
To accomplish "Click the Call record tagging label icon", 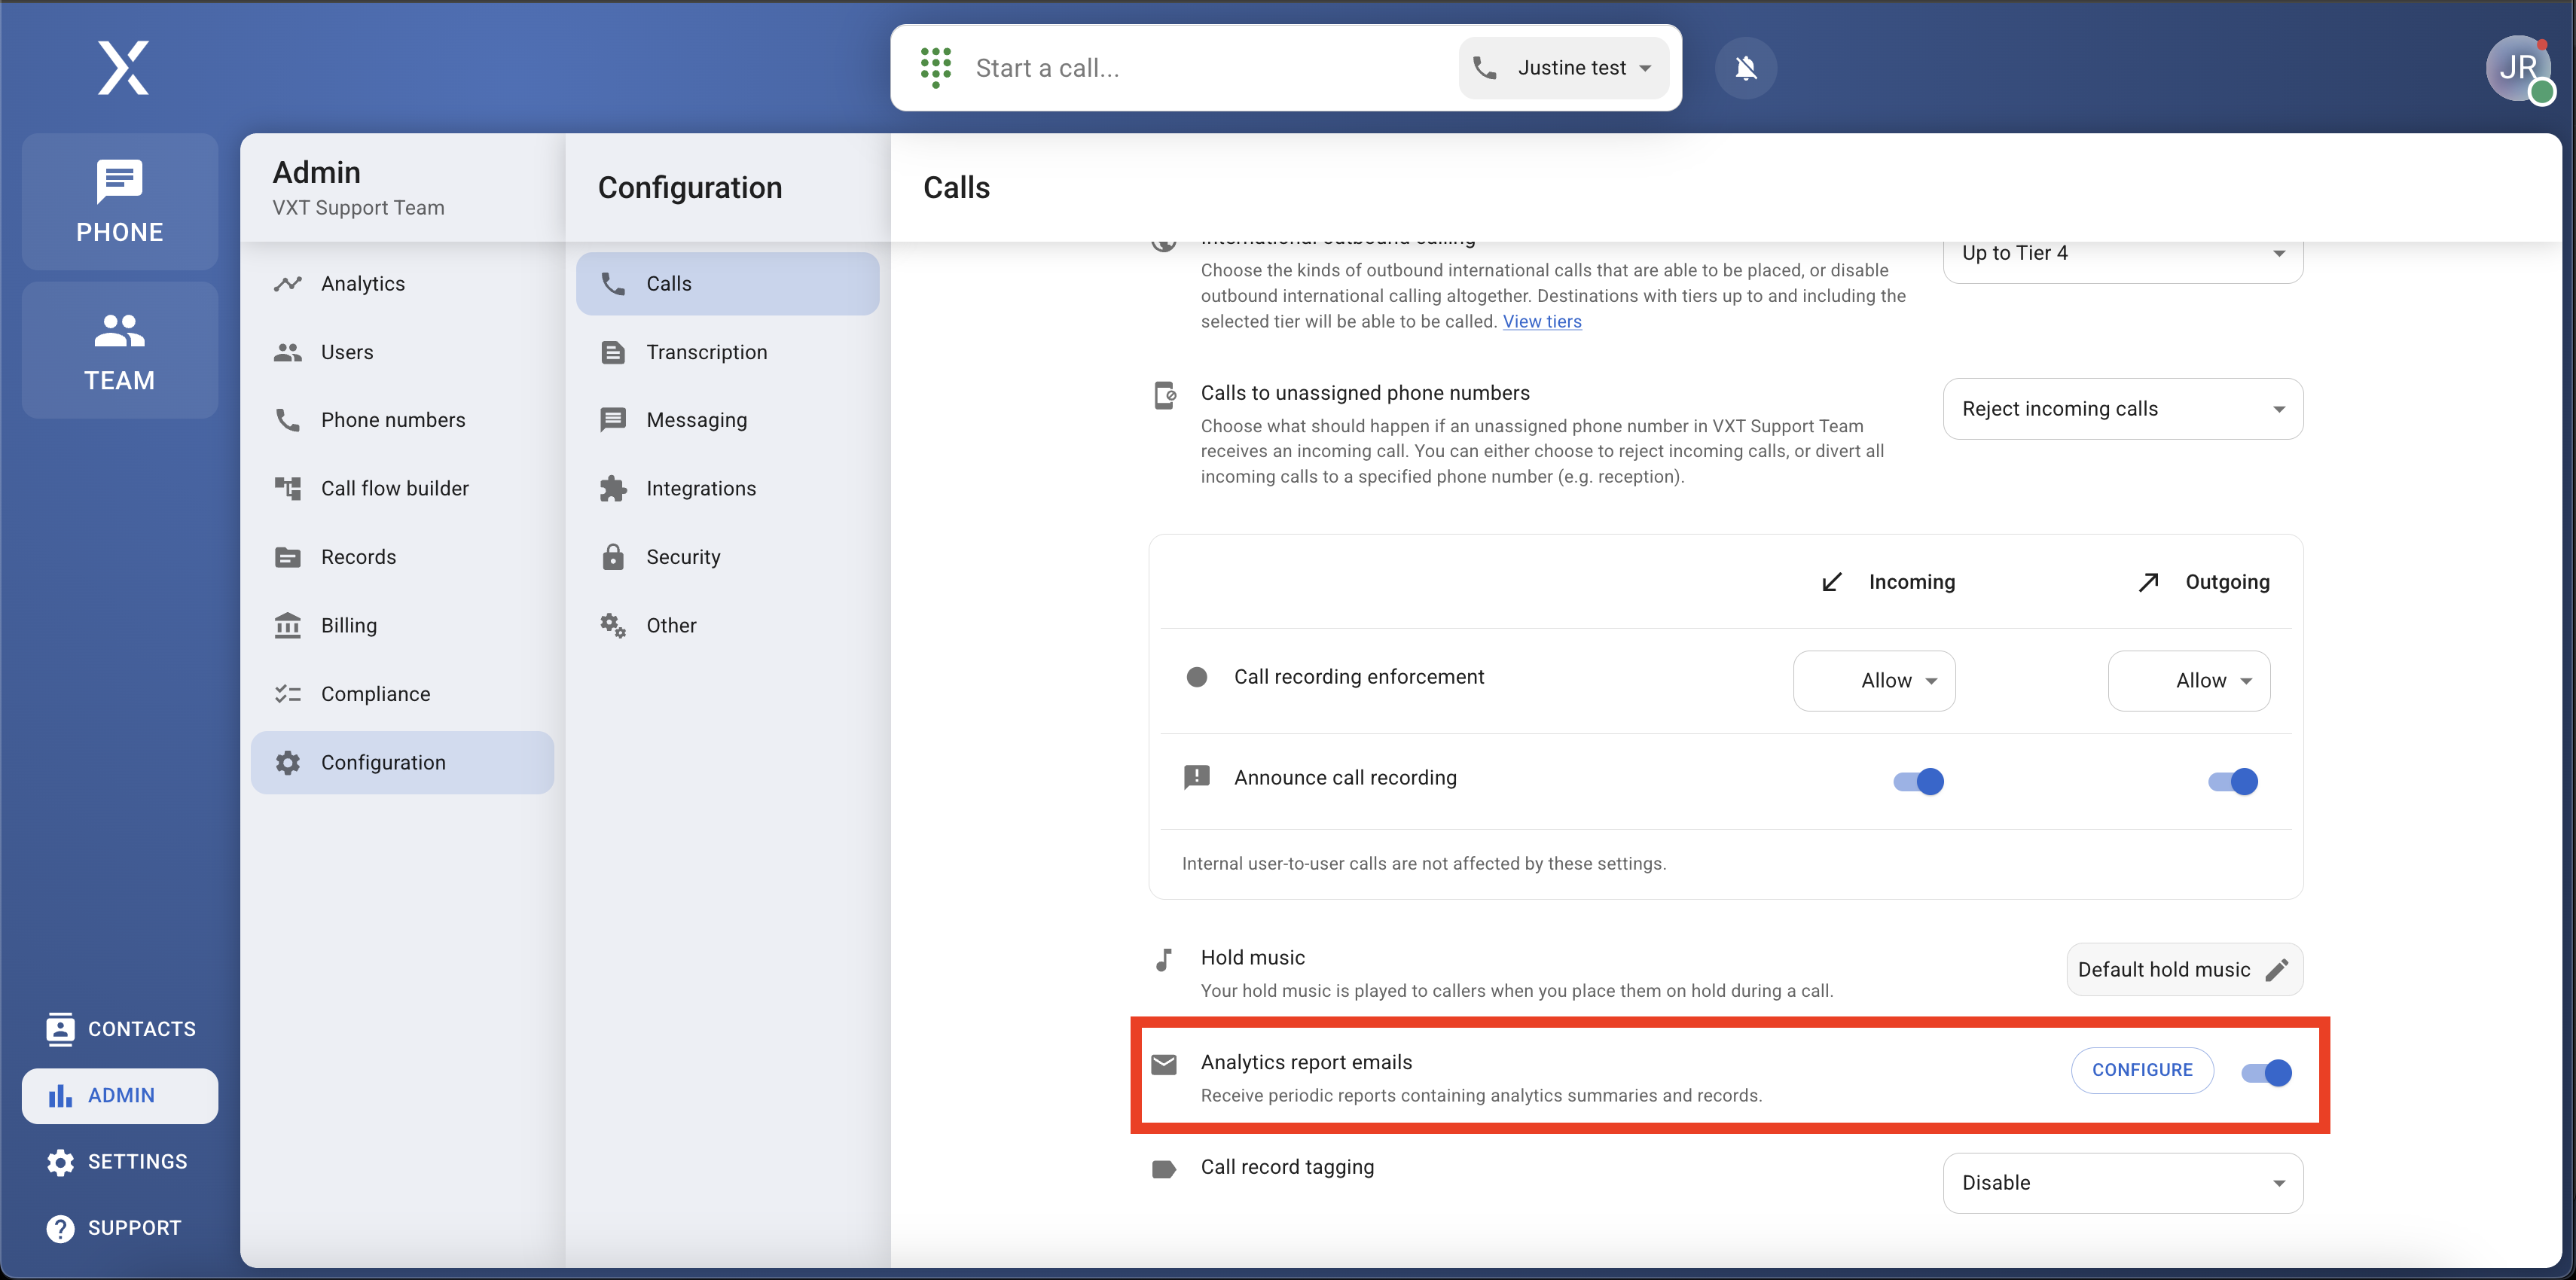I will click(x=1164, y=1169).
